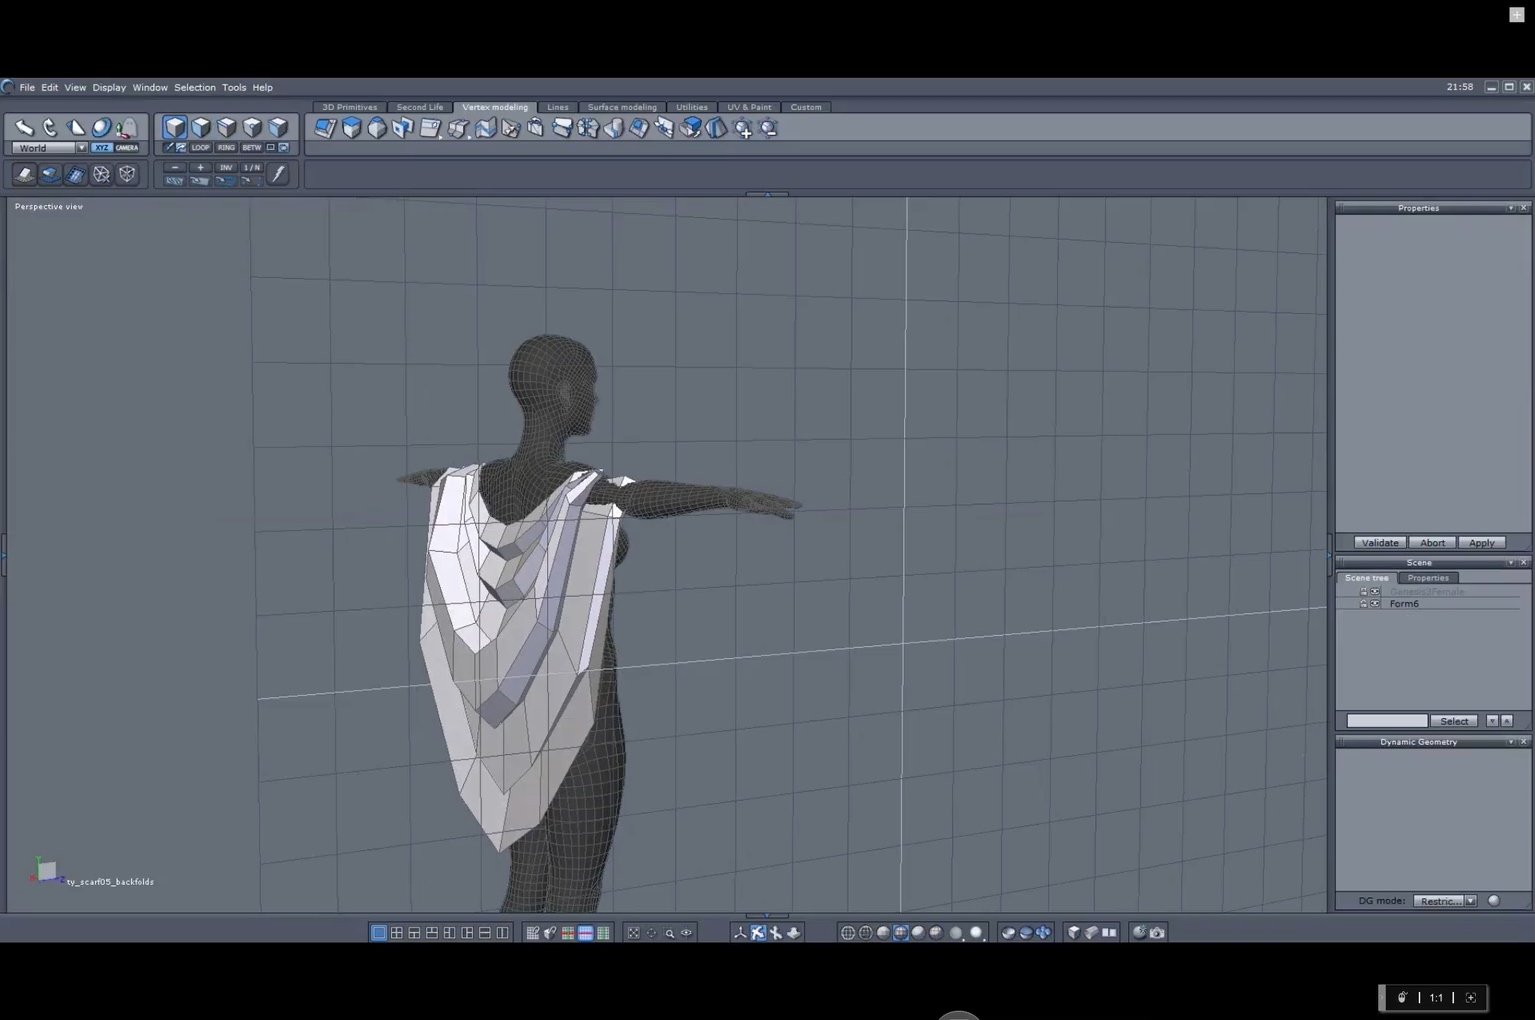The width and height of the screenshot is (1535, 1020).
Task: Expand the Dynamic Geometry panel options arrow
Action: 1510,742
